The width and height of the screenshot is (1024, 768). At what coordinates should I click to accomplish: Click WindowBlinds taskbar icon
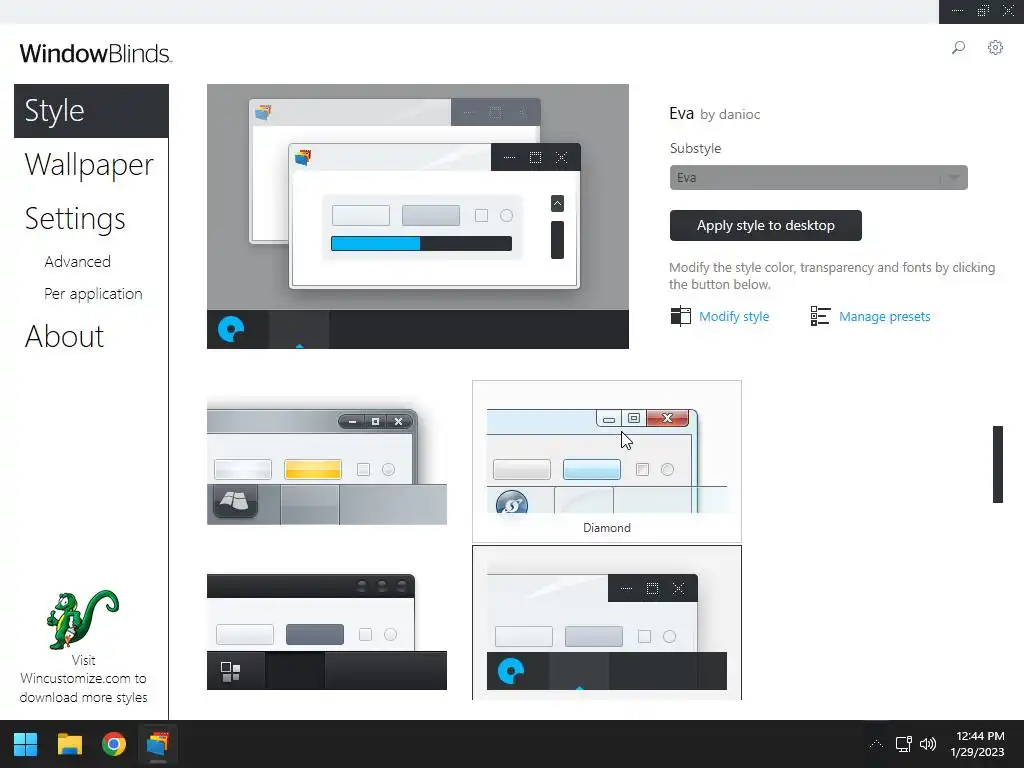coord(157,744)
